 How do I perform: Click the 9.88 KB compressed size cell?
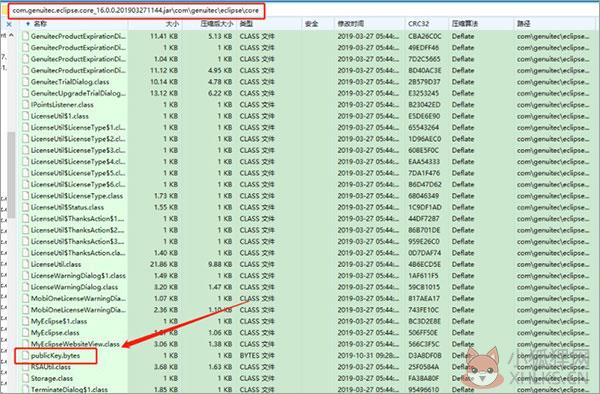pos(220,264)
